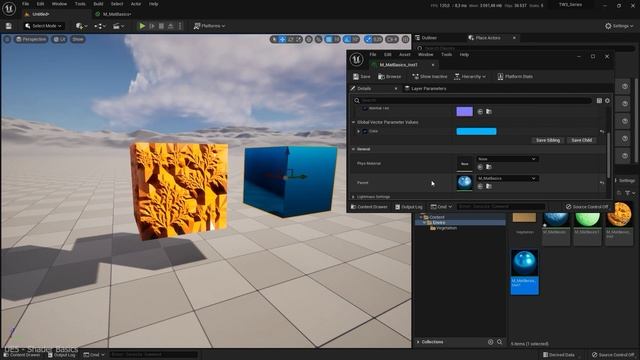Click Content Drawer in material instance window
640x360 pixels.
[x=369, y=207]
